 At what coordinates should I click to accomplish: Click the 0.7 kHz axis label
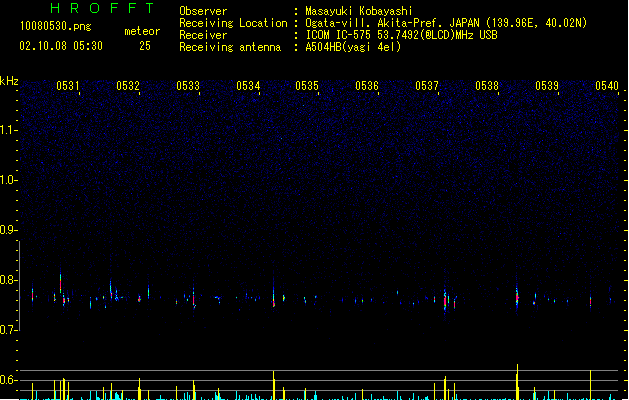click(x=8, y=330)
